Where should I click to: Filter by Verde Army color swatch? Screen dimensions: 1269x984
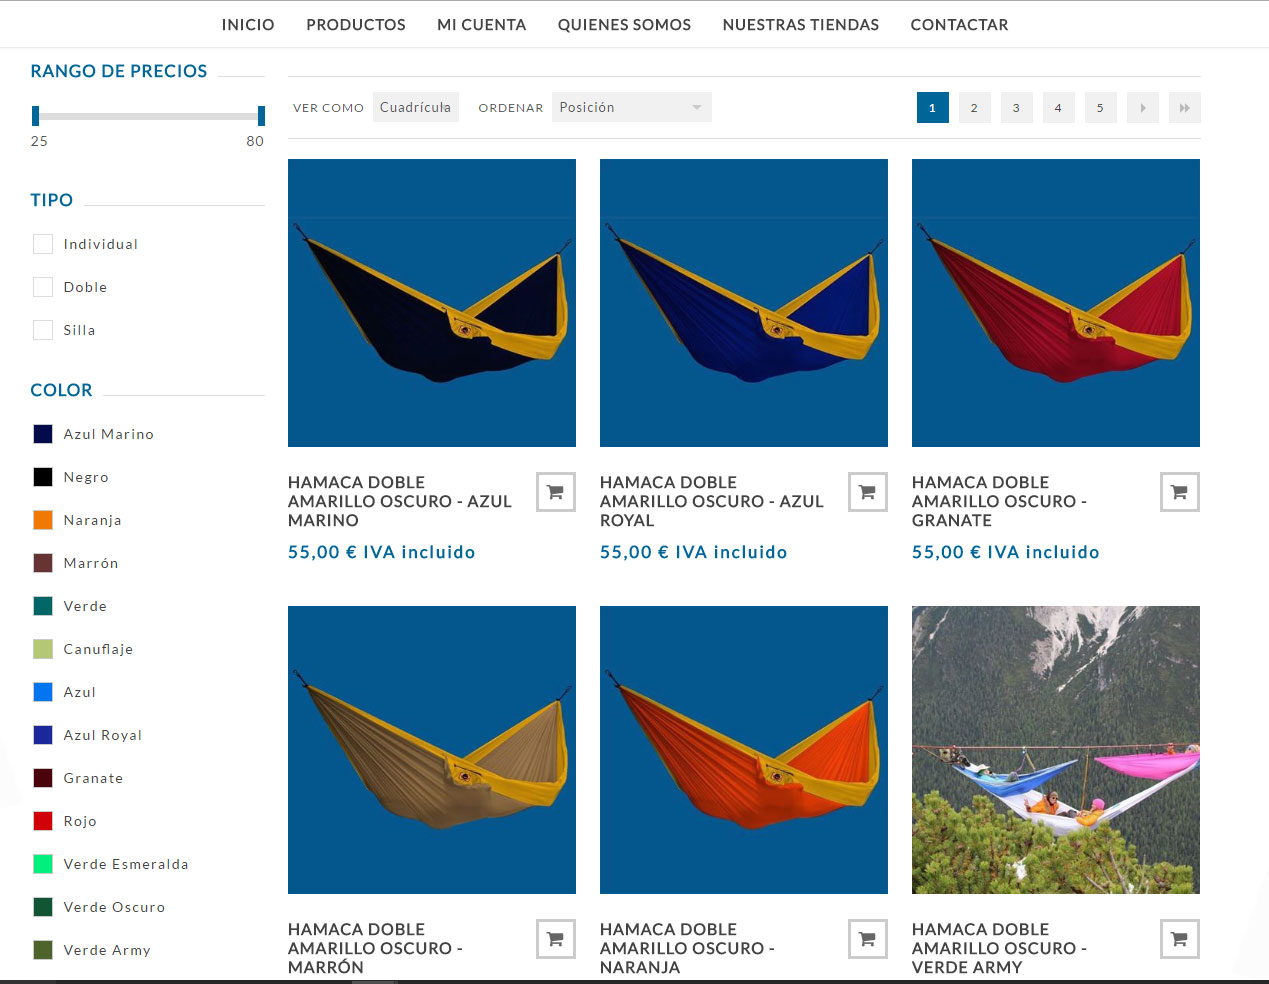point(43,950)
